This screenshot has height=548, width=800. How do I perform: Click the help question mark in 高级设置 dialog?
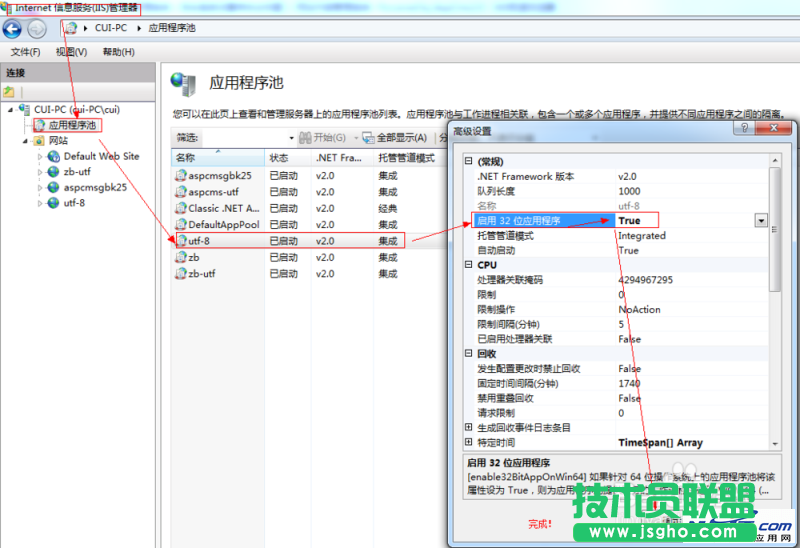point(744,128)
